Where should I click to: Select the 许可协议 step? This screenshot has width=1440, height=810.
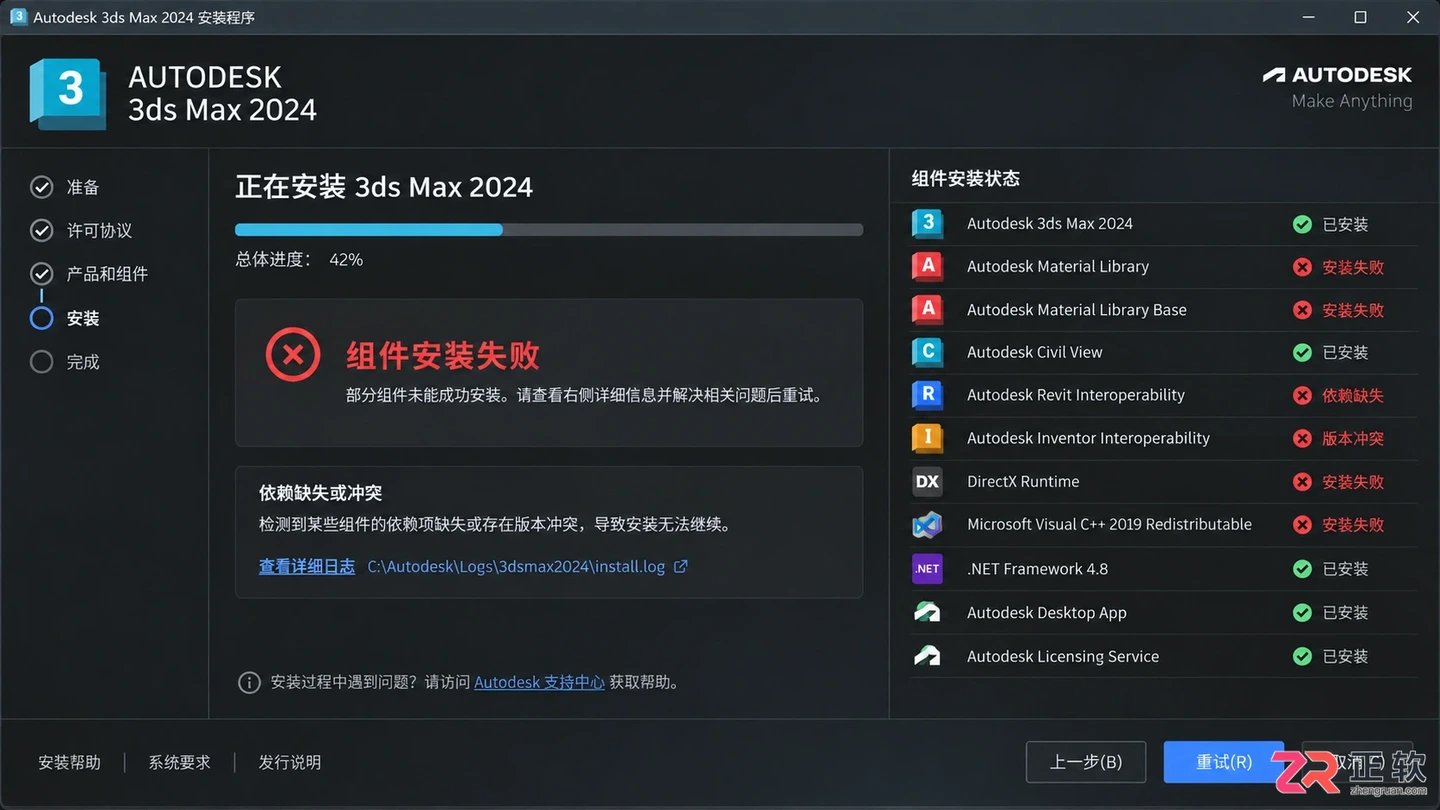pos(81,230)
